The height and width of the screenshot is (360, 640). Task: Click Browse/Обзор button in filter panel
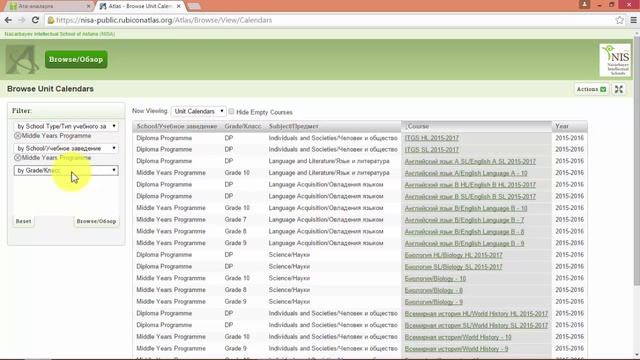click(96, 221)
